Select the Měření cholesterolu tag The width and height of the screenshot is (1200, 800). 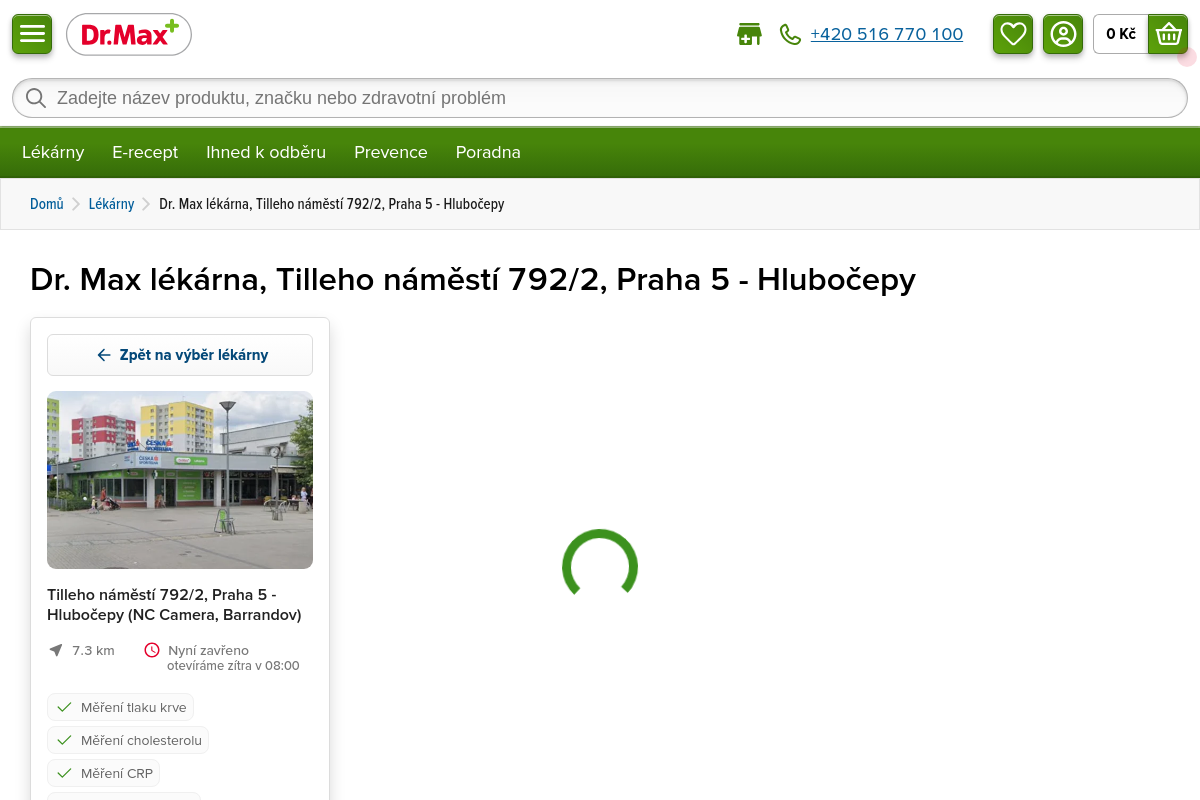pos(128,740)
